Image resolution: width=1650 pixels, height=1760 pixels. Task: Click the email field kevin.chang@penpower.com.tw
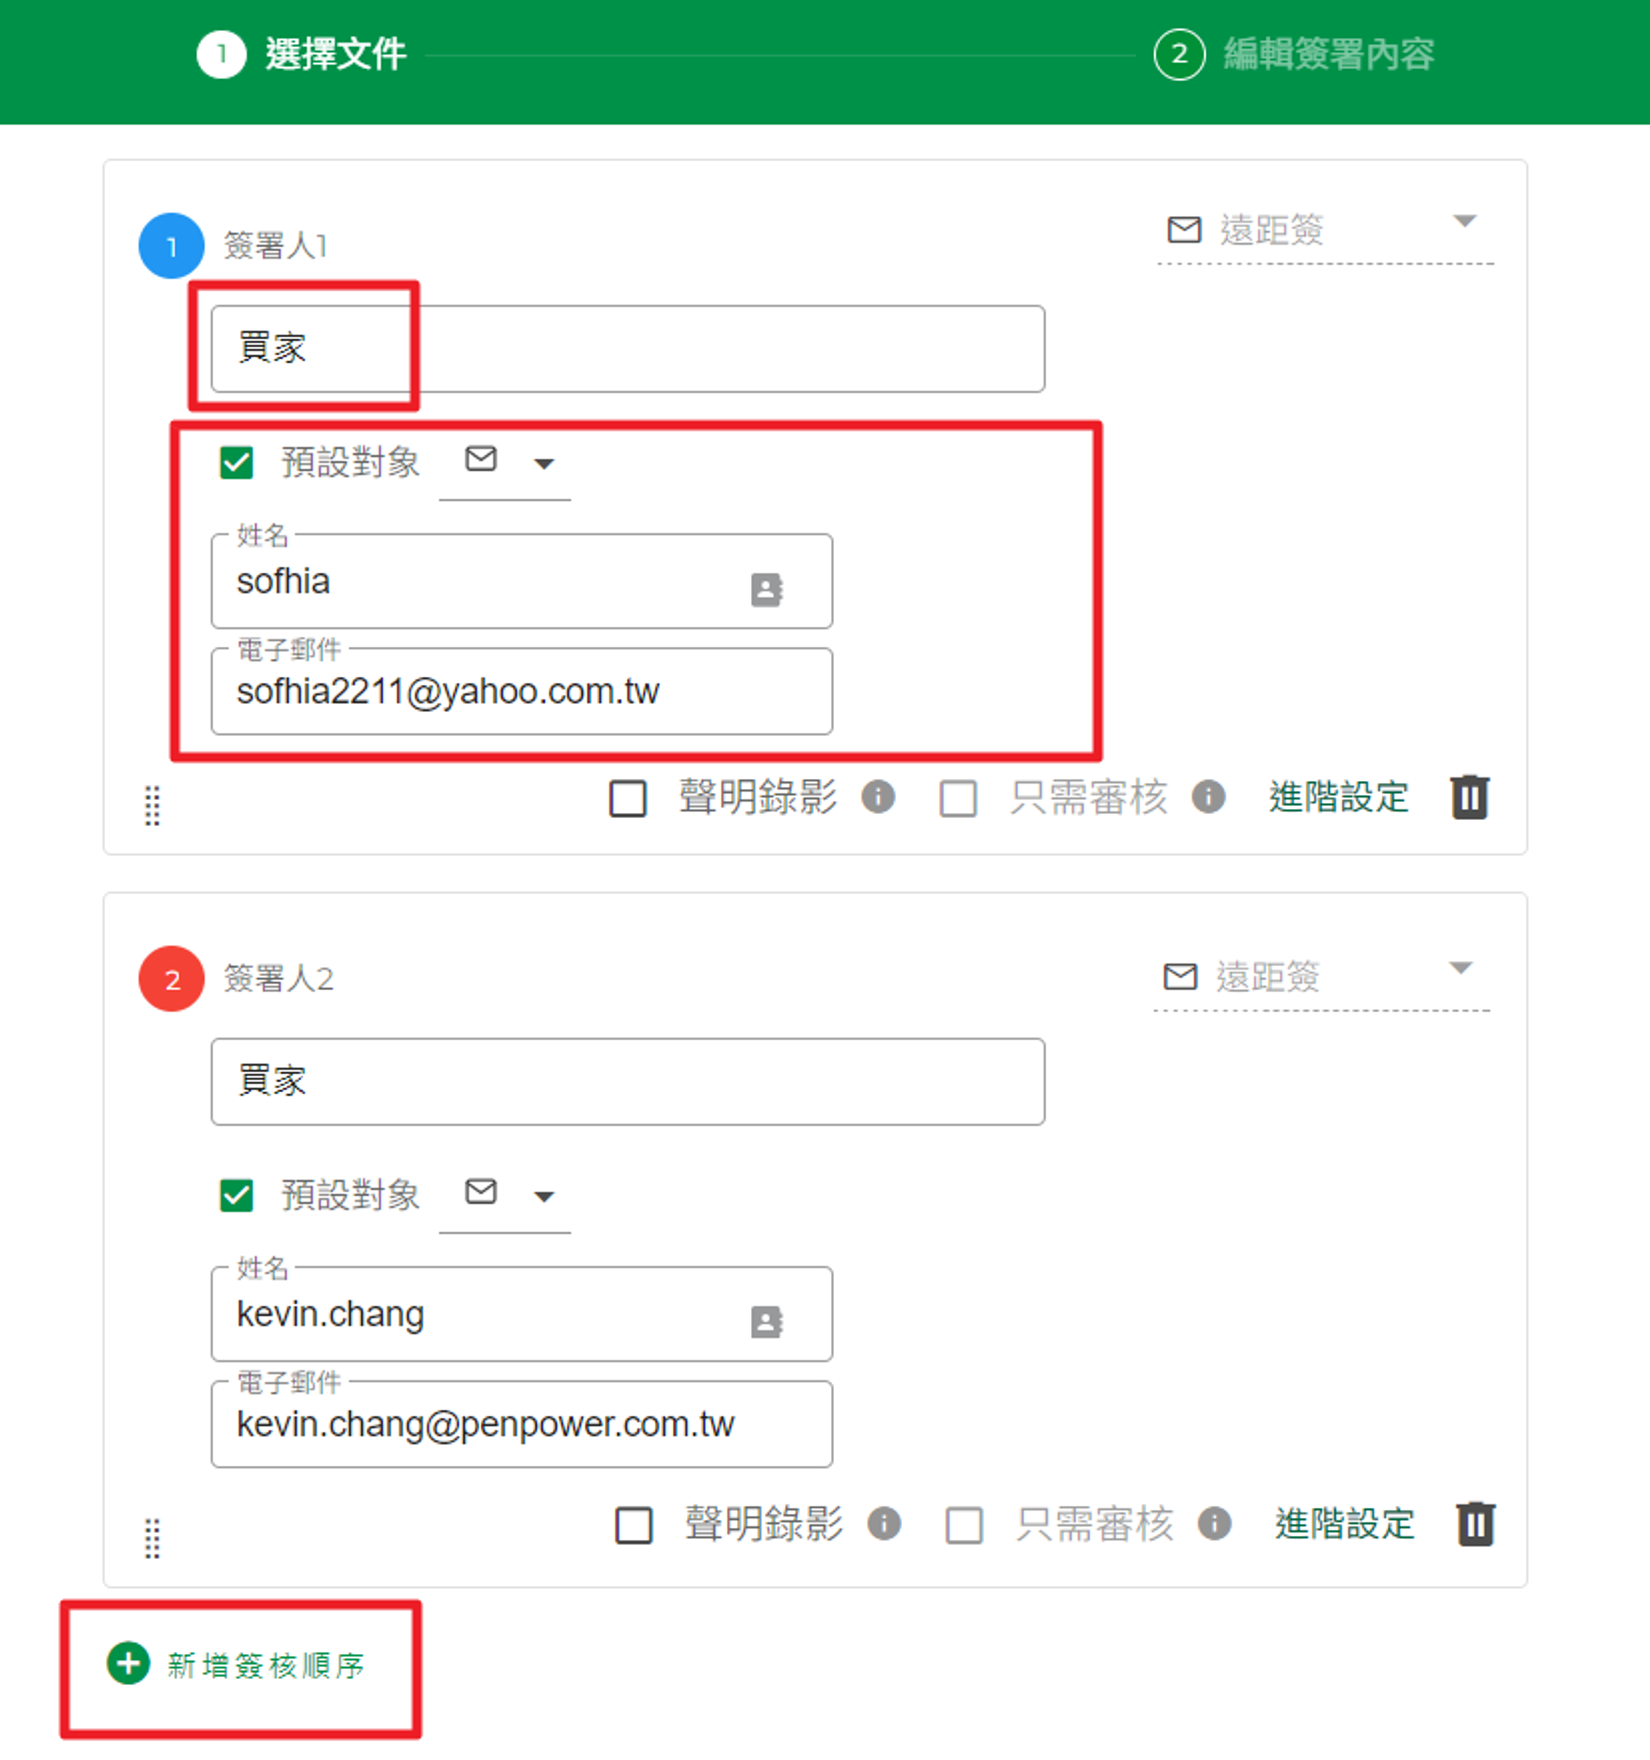(522, 1424)
